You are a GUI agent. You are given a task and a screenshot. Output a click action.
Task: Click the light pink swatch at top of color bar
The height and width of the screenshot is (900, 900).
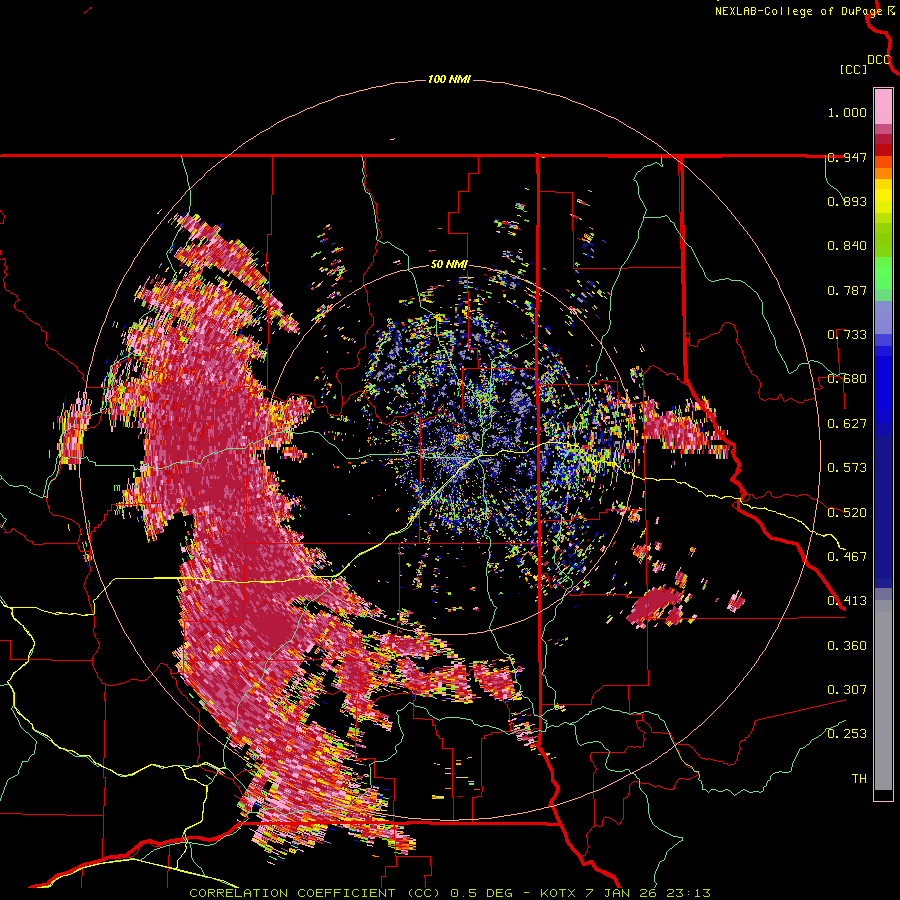(883, 106)
